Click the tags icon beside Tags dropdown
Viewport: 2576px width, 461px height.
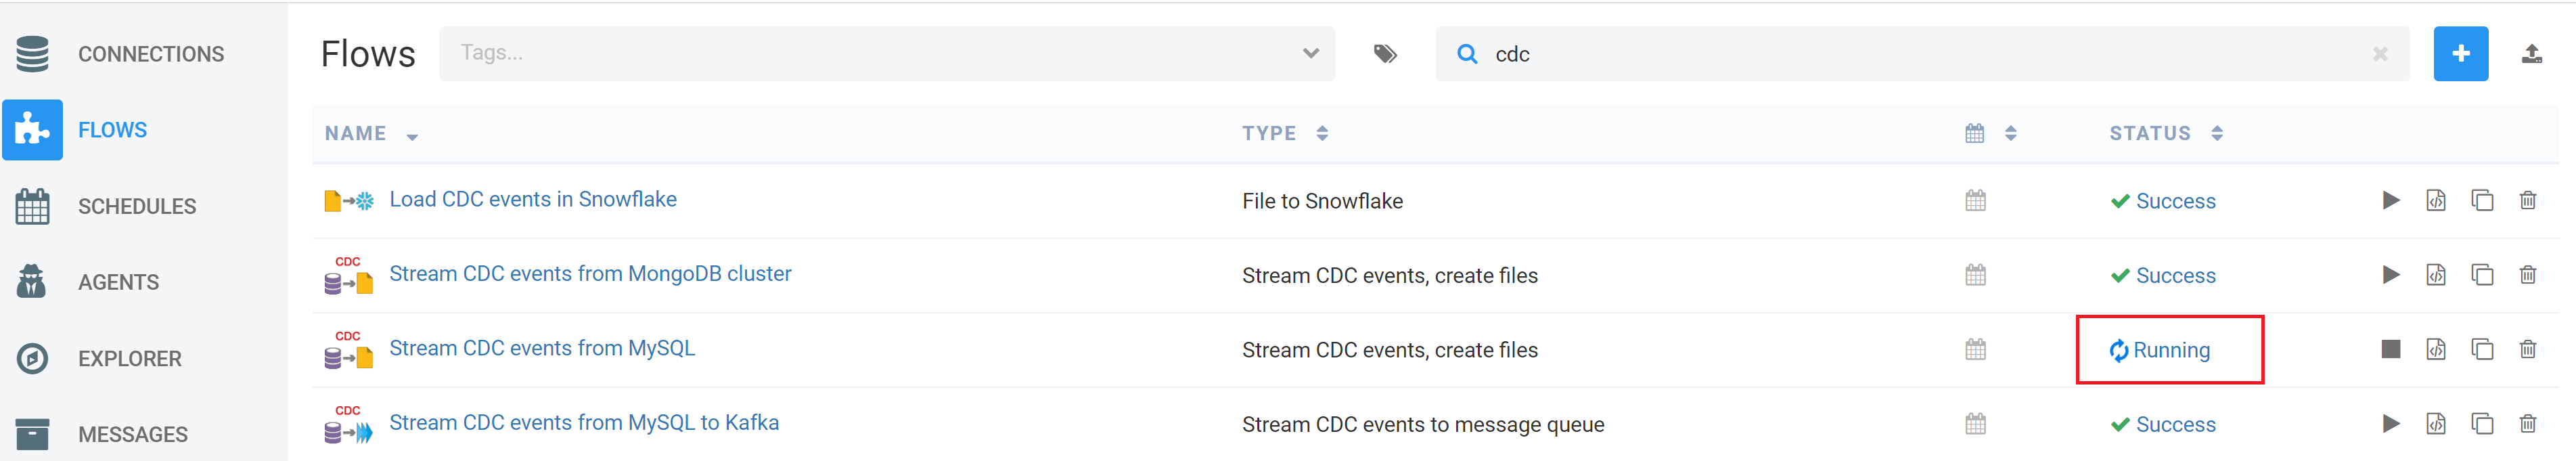[1385, 54]
